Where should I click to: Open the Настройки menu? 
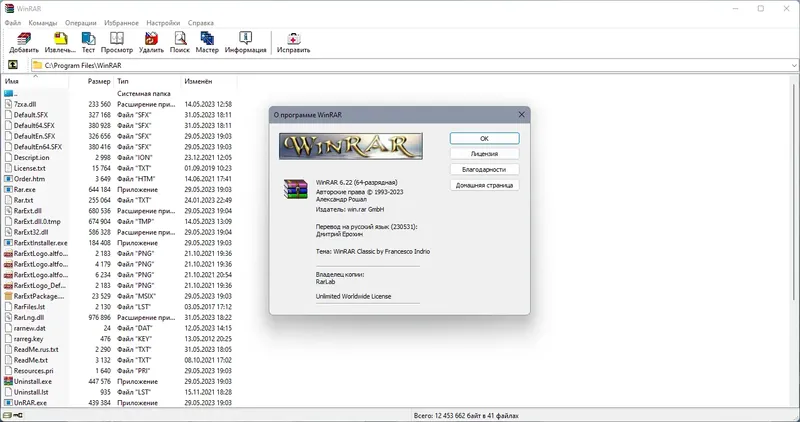163,22
